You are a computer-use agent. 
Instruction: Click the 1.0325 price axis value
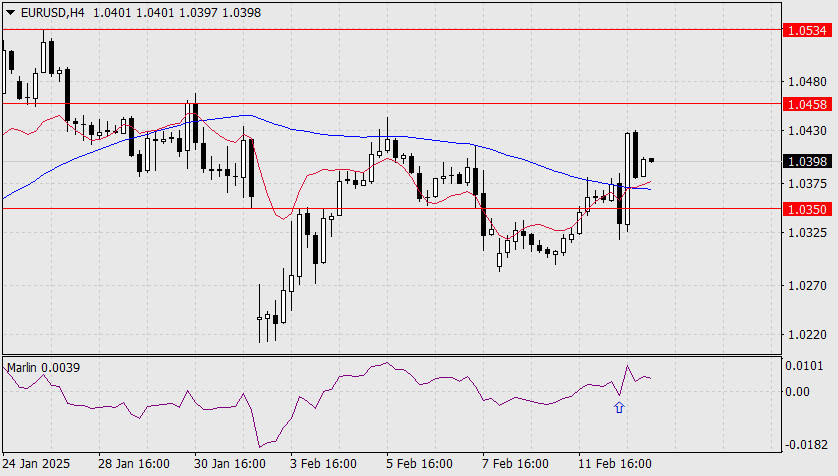click(807, 232)
